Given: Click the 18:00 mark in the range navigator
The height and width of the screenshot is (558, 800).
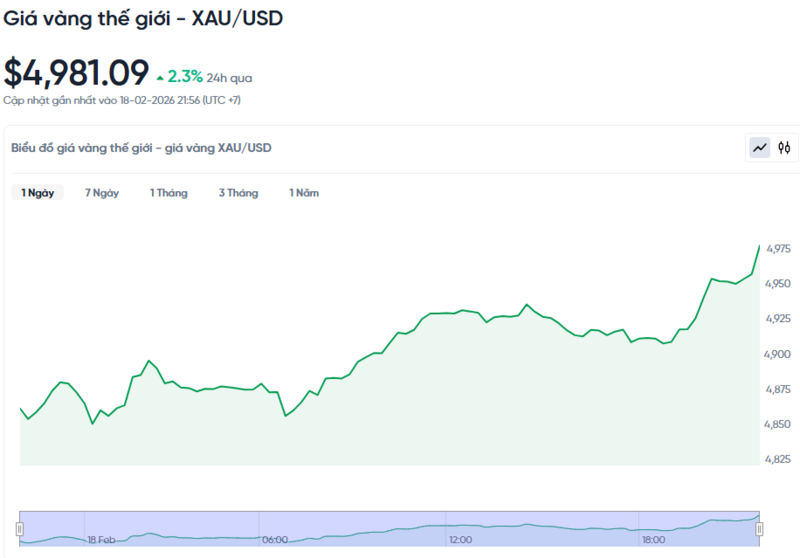Looking at the screenshot, I should pyautogui.click(x=655, y=540).
